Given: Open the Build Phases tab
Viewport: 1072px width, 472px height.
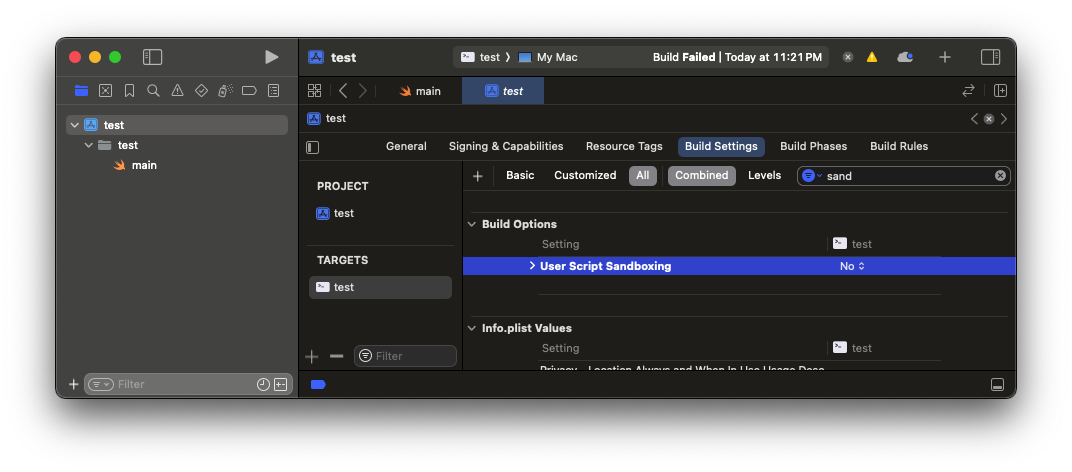Looking at the screenshot, I should point(814,146).
